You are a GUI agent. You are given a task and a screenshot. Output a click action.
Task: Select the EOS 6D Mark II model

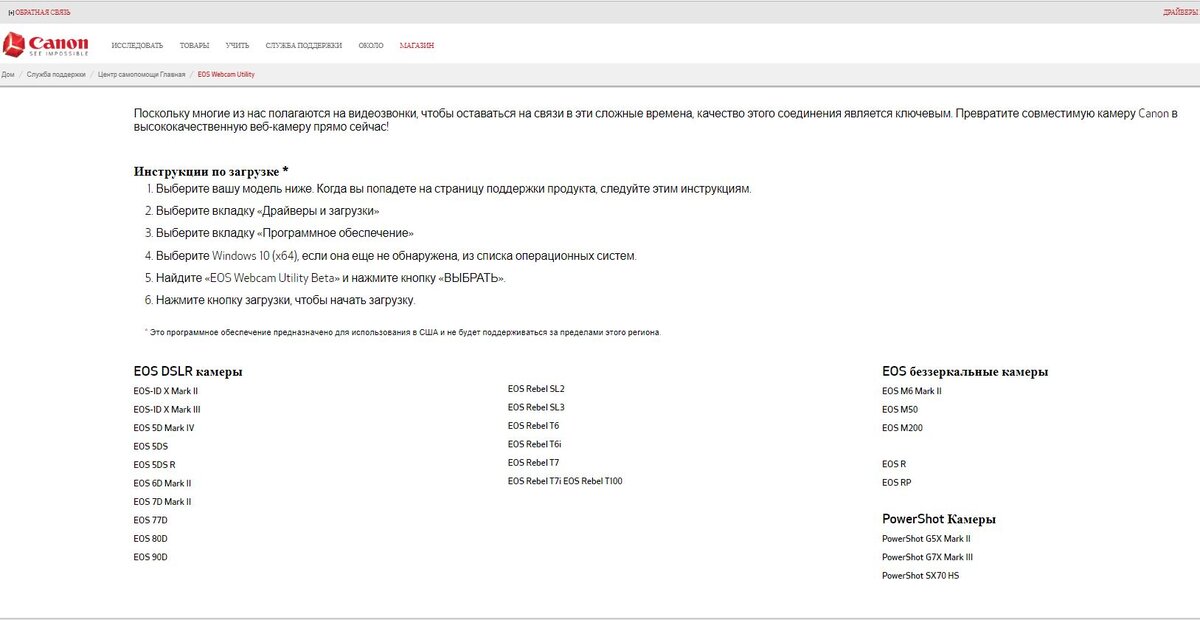point(162,483)
